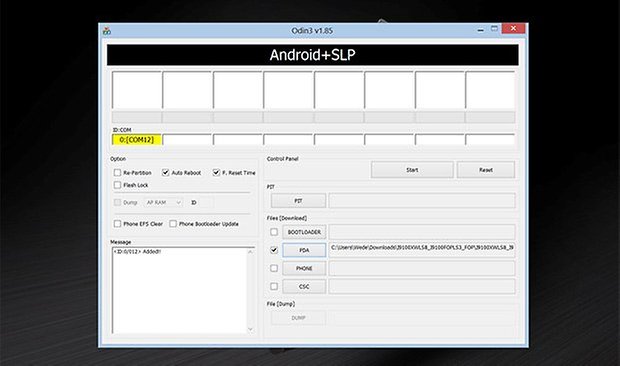This screenshot has height=366, width=620.
Task: Click the PIT file path field
Action: 422,201
